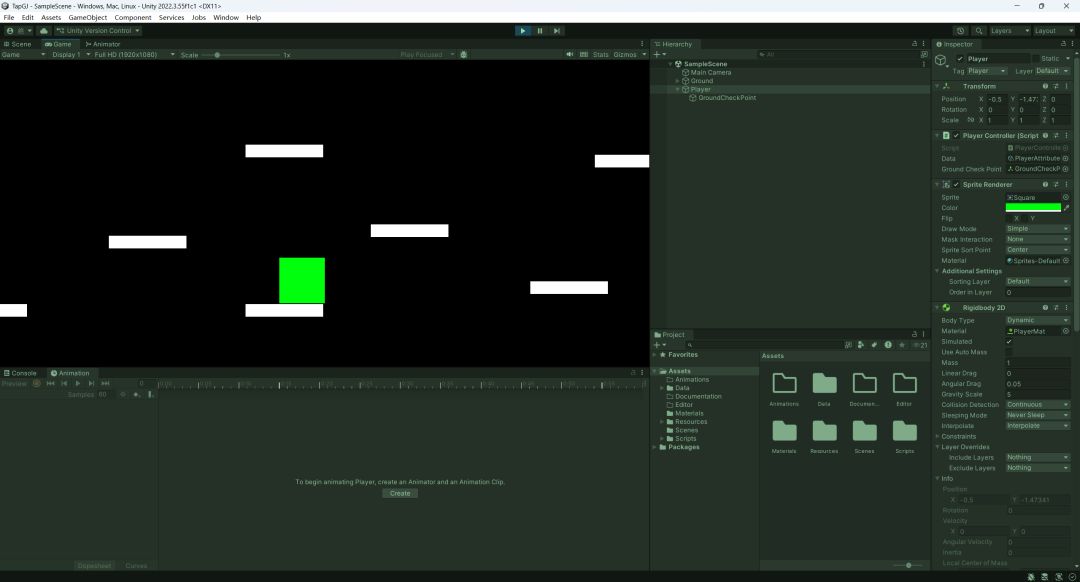The image size is (1080, 582).
Task: Pause the game with the Pause button
Action: (540, 31)
